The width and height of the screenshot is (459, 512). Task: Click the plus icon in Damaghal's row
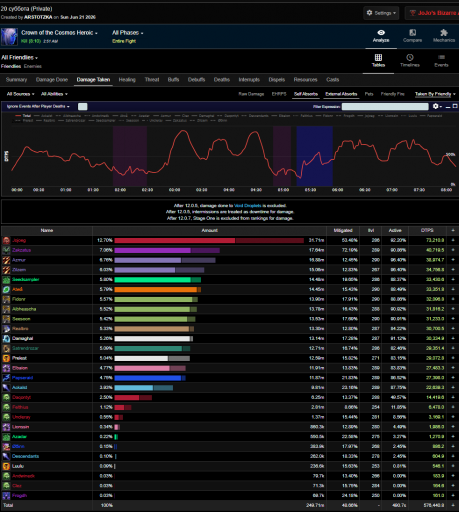(x=453, y=339)
